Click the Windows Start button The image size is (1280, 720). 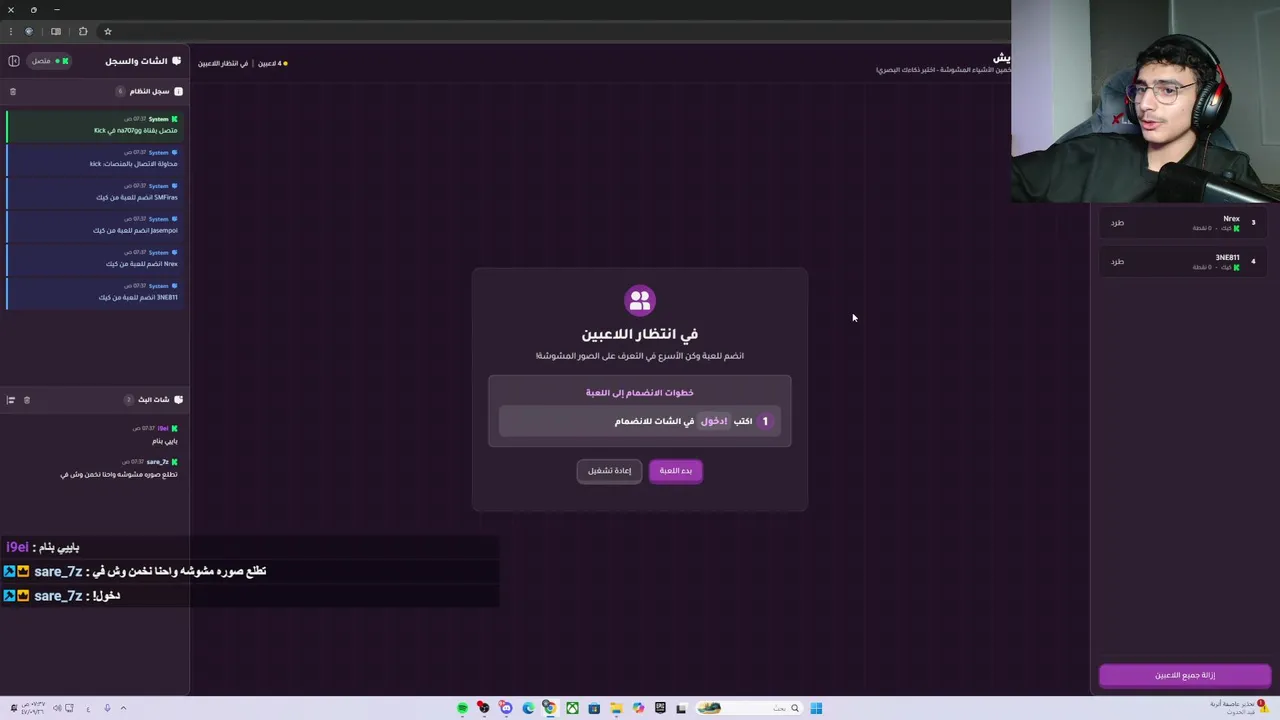click(816, 708)
